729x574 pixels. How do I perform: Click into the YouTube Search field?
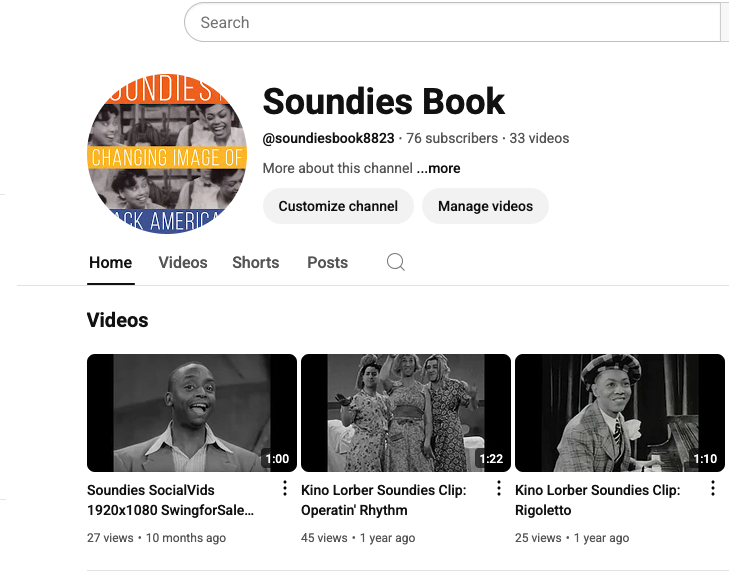452,22
